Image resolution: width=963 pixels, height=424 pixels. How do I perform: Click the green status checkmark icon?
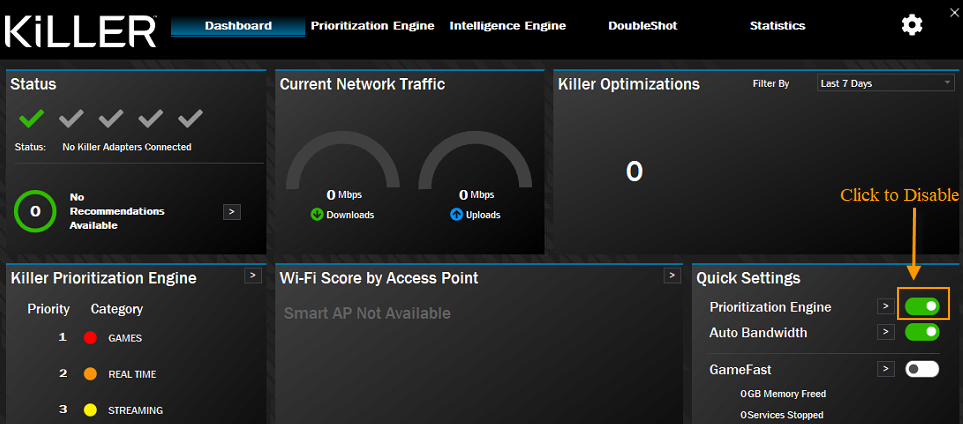[32, 119]
